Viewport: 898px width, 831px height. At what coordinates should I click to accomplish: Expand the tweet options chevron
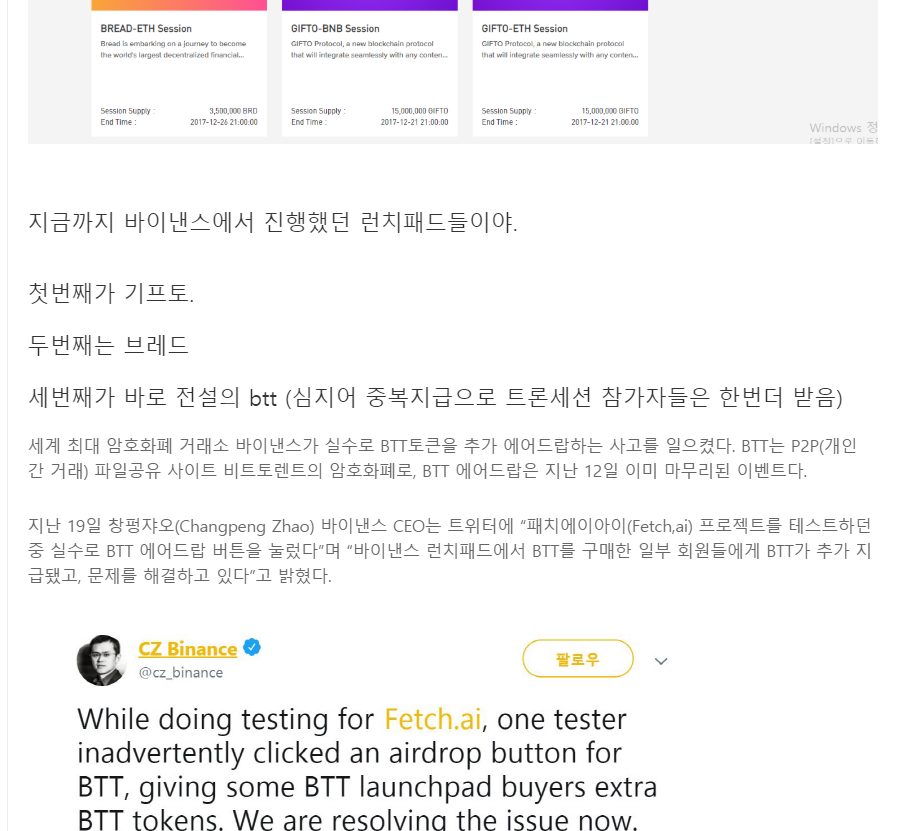point(661,661)
